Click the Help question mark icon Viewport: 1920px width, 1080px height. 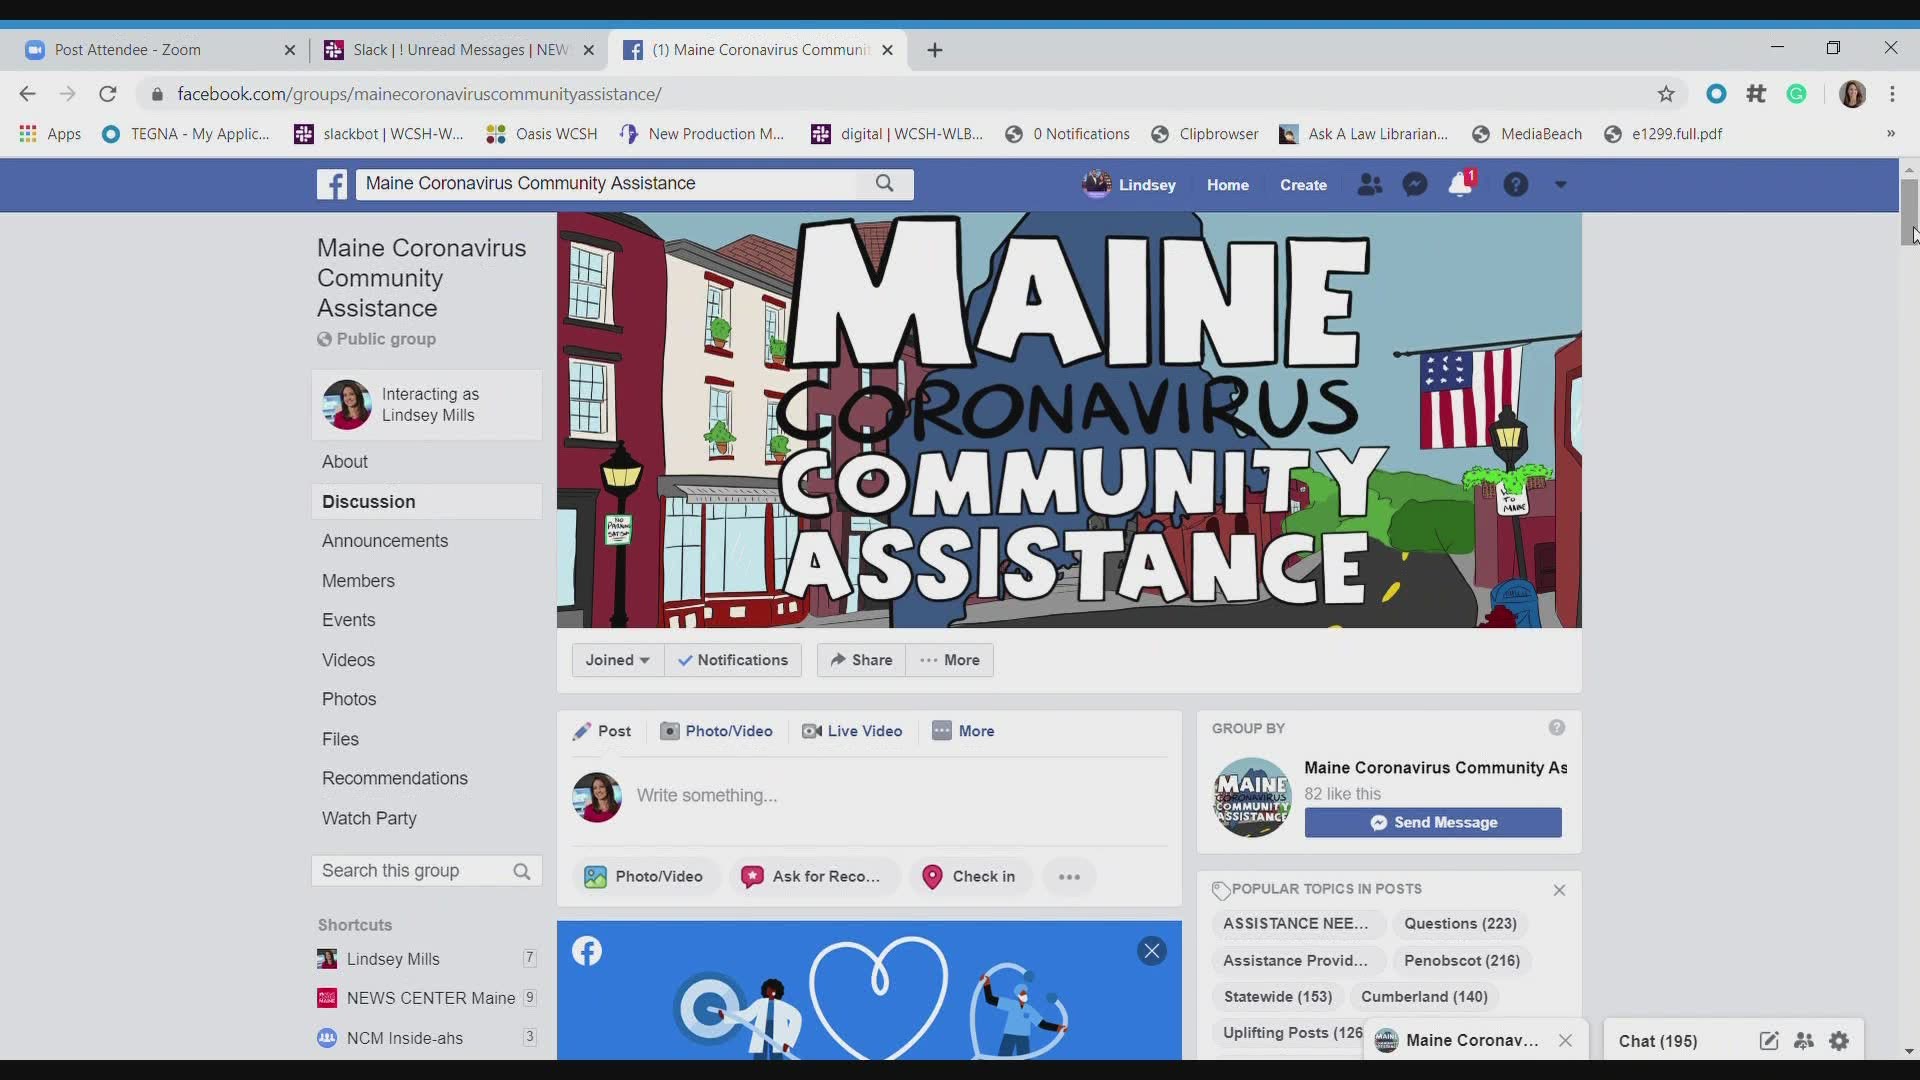[1515, 185]
